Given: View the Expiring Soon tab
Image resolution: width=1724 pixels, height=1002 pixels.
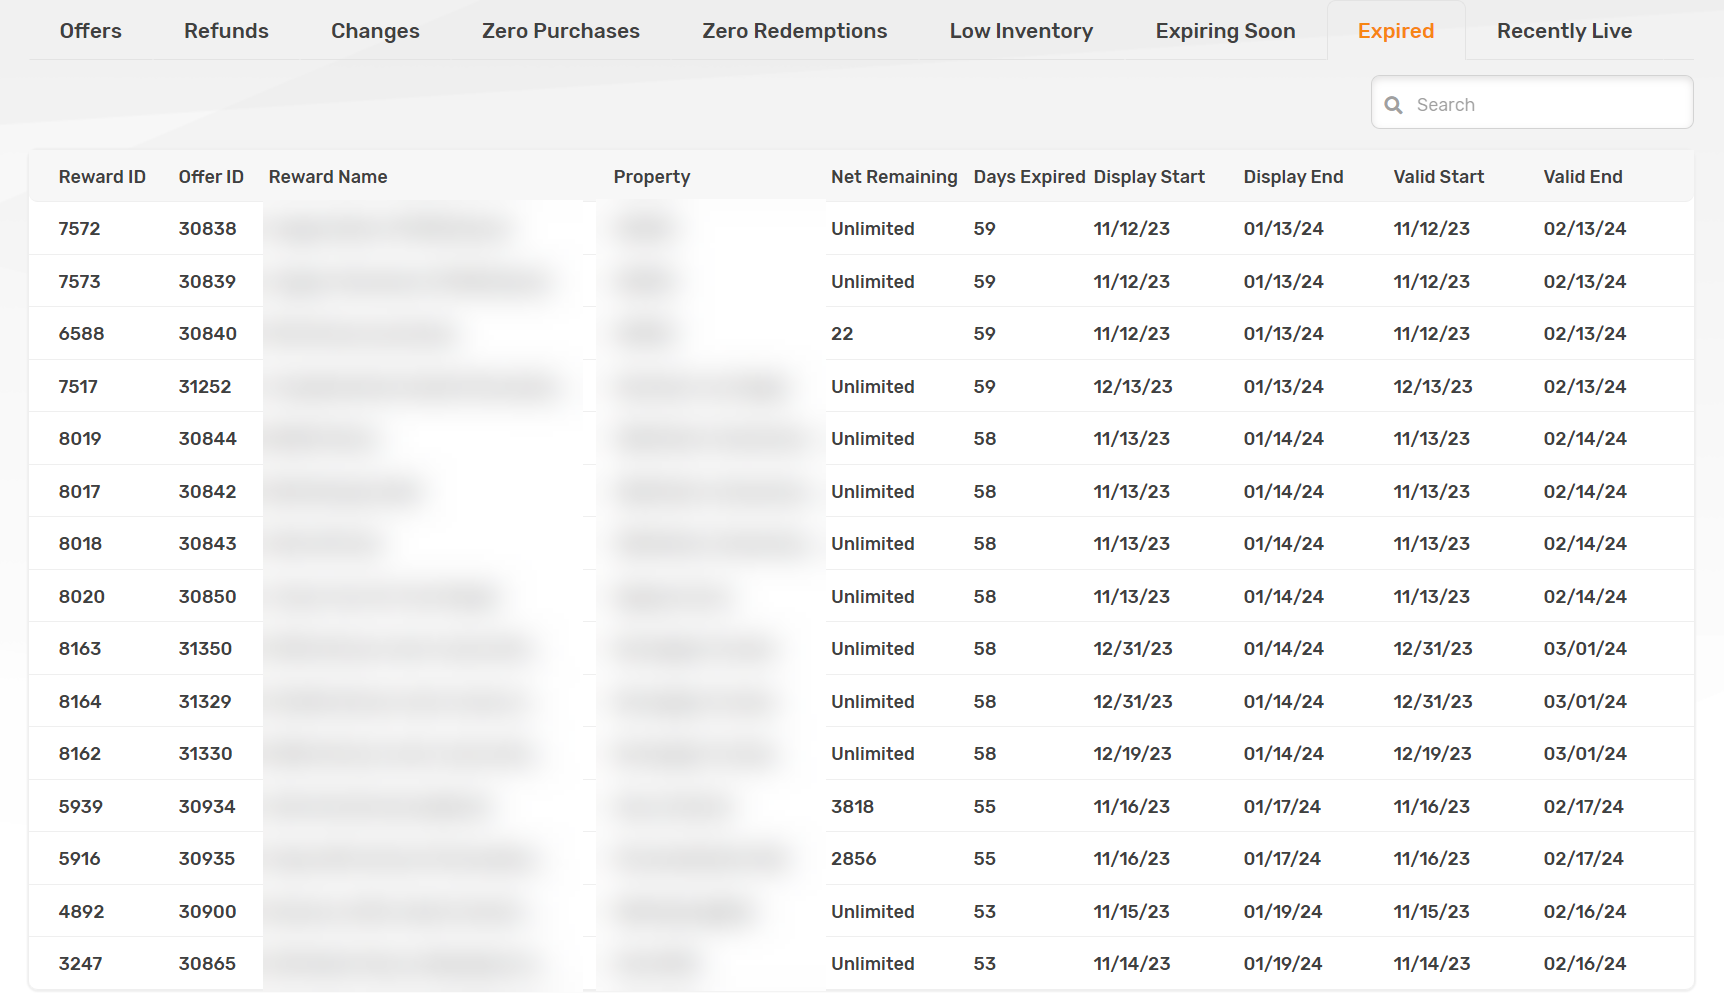Looking at the screenshot, I should point(1225,31).
